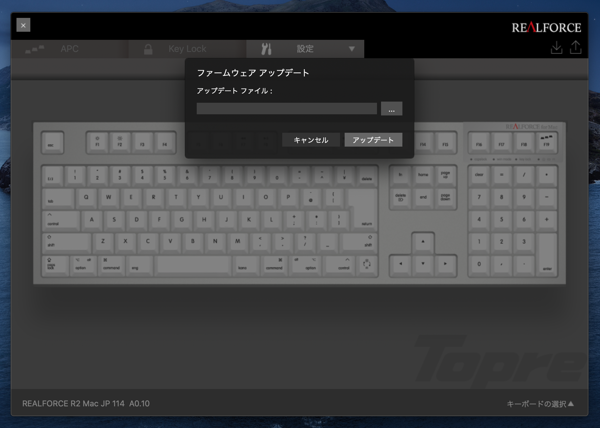The height and width of the screenshot is (428, 600).
Task: Select the return key on keyboard image
Action: [x=362, y=209]
